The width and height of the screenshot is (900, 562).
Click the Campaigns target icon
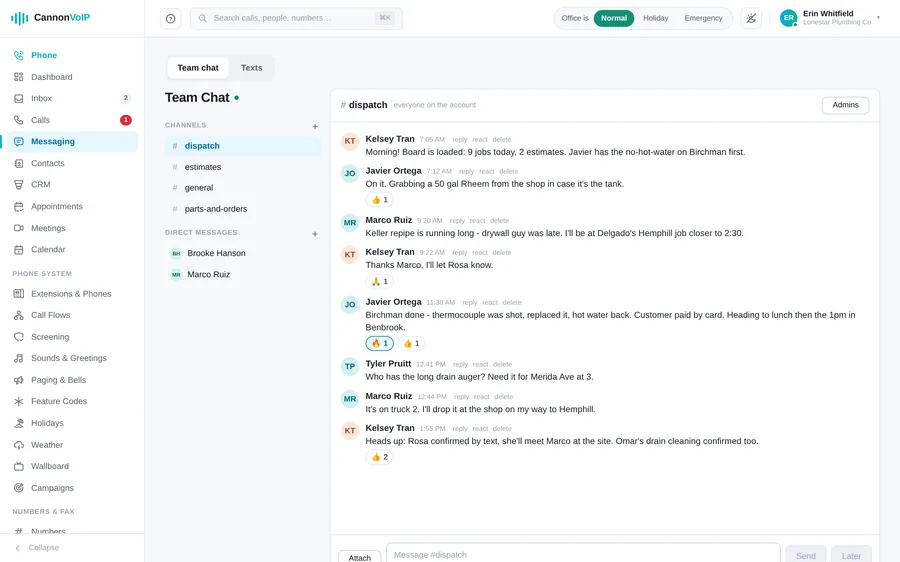pos(19,488)
